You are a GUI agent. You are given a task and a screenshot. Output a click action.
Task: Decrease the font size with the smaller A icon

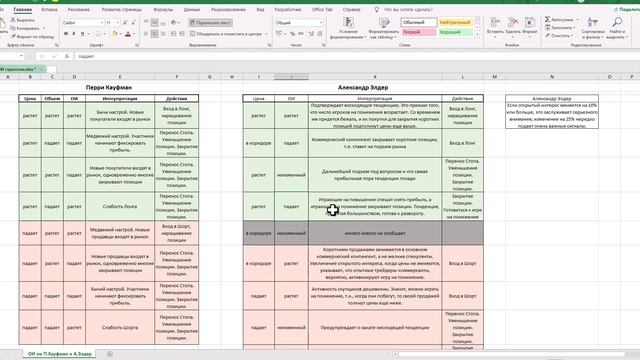pyautogui.click(x=133, y=23)
